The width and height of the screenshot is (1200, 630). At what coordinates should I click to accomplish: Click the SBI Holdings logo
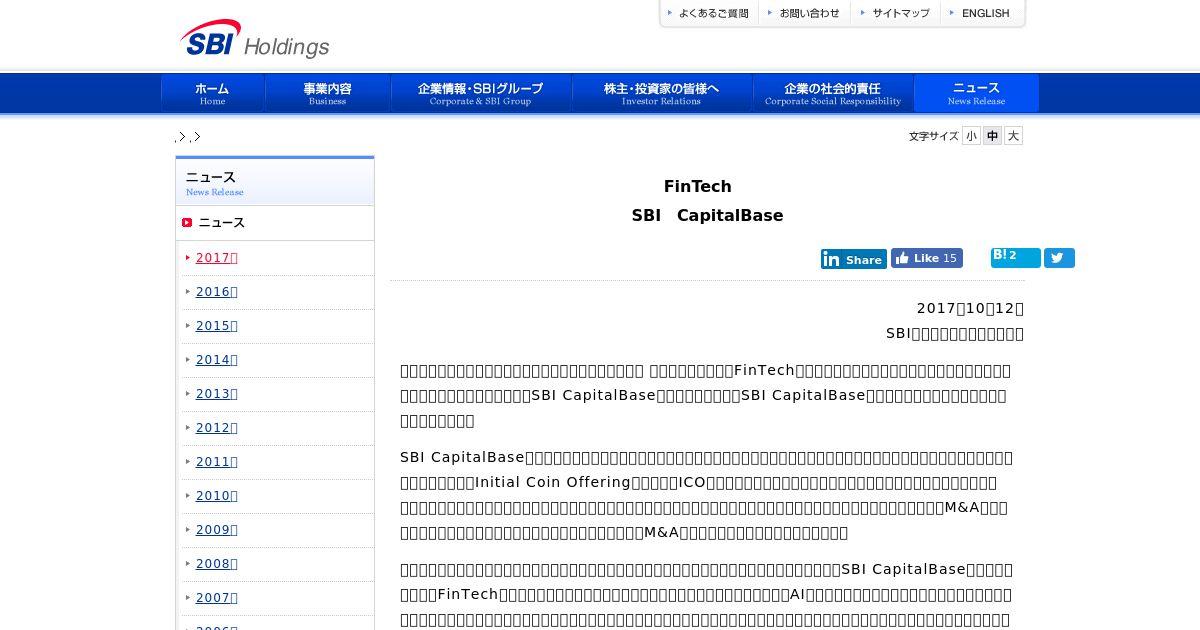(255, 40)
